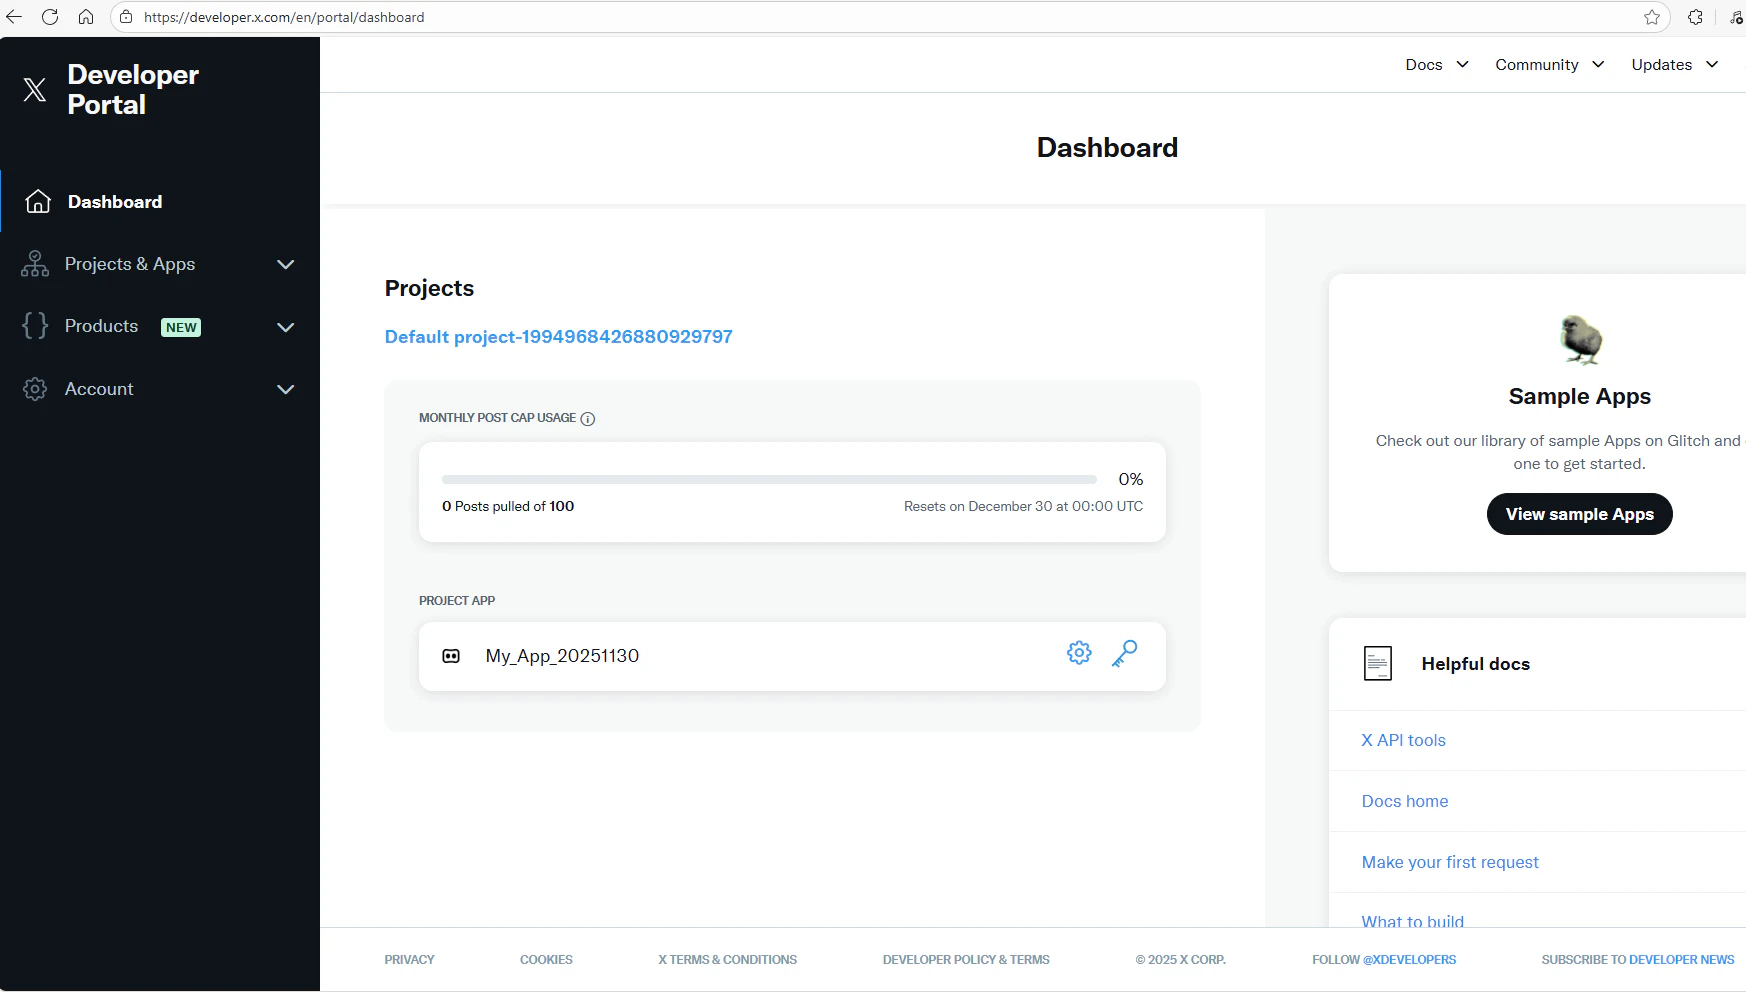Open My_App_20251130 settings gear icon
This screenshot has height=992, width=1746.
click(1079, 653)
